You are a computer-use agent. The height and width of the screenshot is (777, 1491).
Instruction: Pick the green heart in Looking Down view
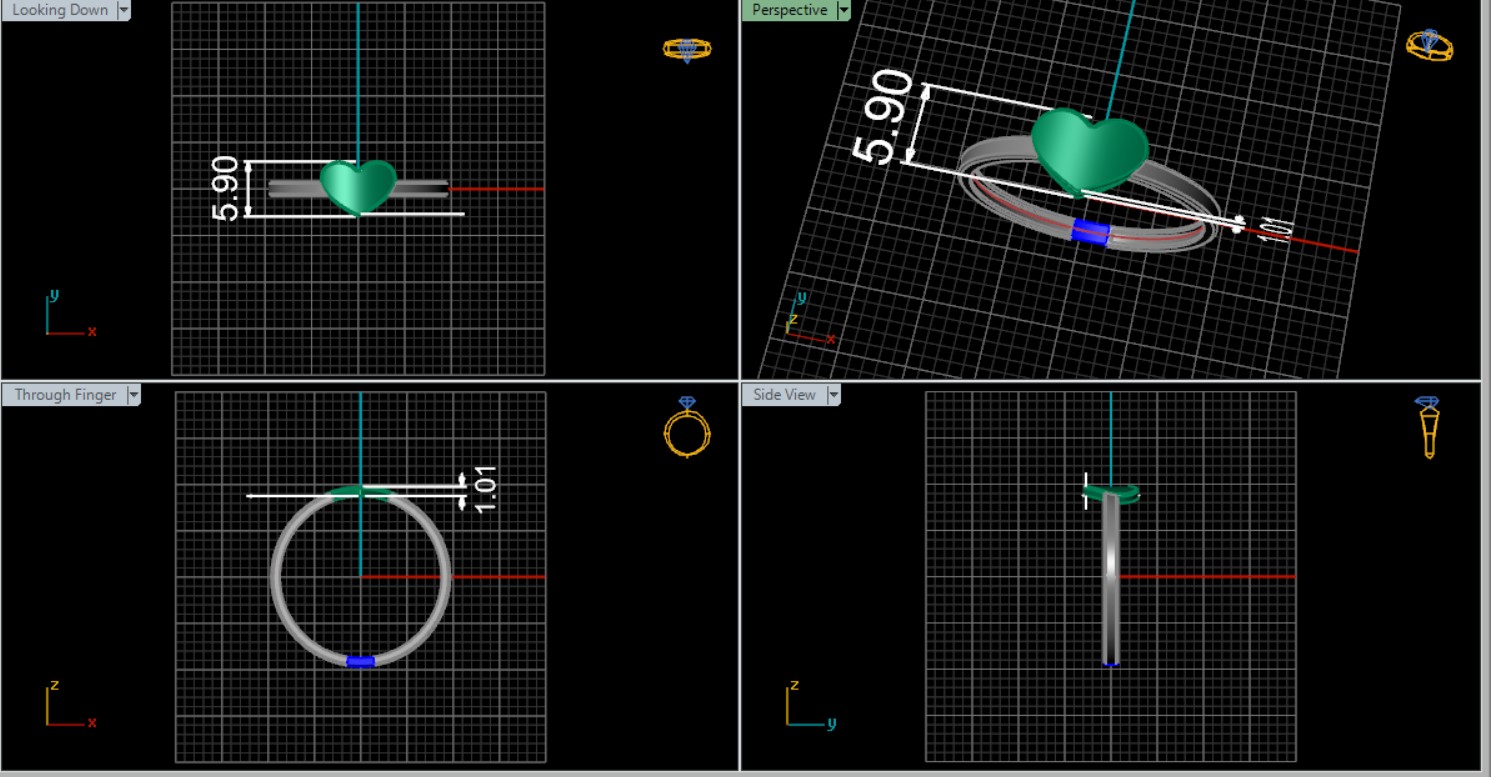(357, 185)
